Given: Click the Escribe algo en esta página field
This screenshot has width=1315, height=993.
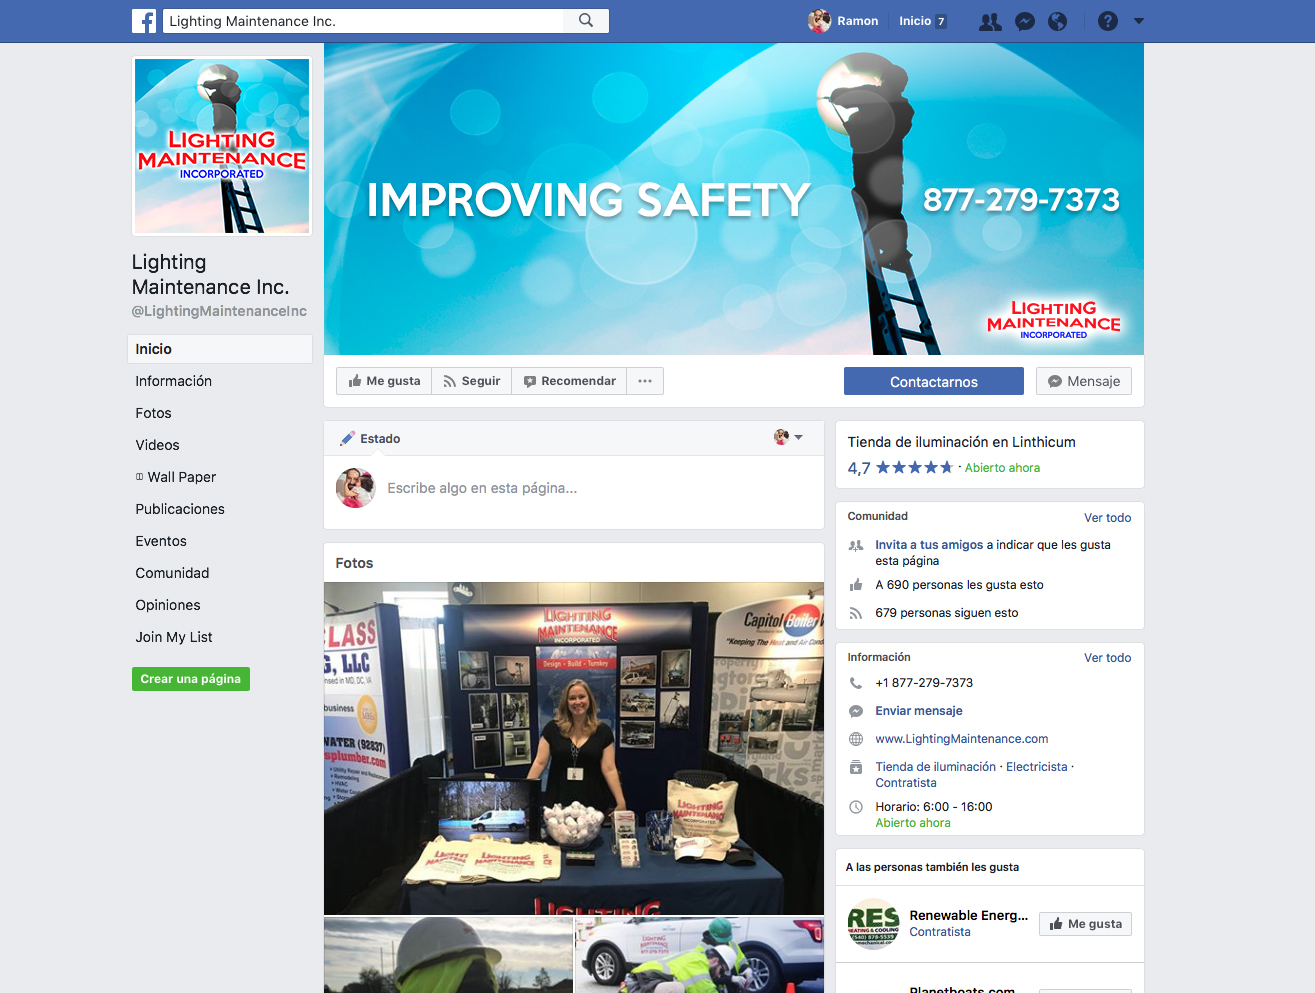Looking at the screenshot, I should (x=600, y=488).
